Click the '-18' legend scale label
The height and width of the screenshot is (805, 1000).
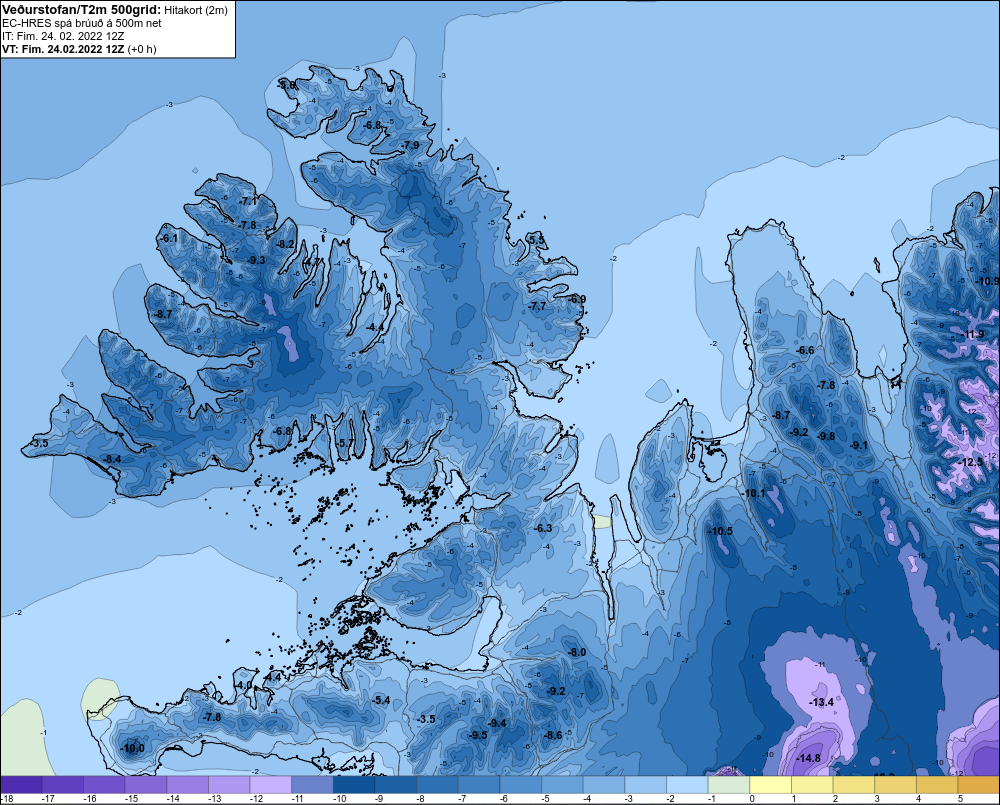[x=7, y=799]
